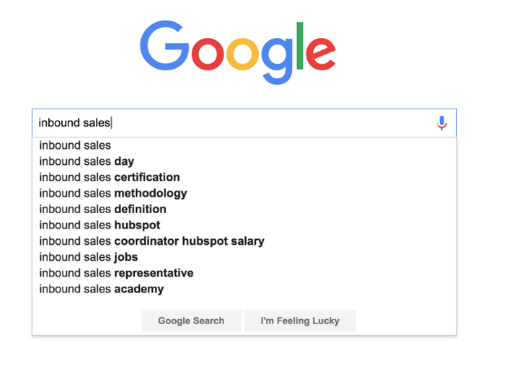Click the voice search microphone icon
This screenshot has height=371, width=519.
442,123
